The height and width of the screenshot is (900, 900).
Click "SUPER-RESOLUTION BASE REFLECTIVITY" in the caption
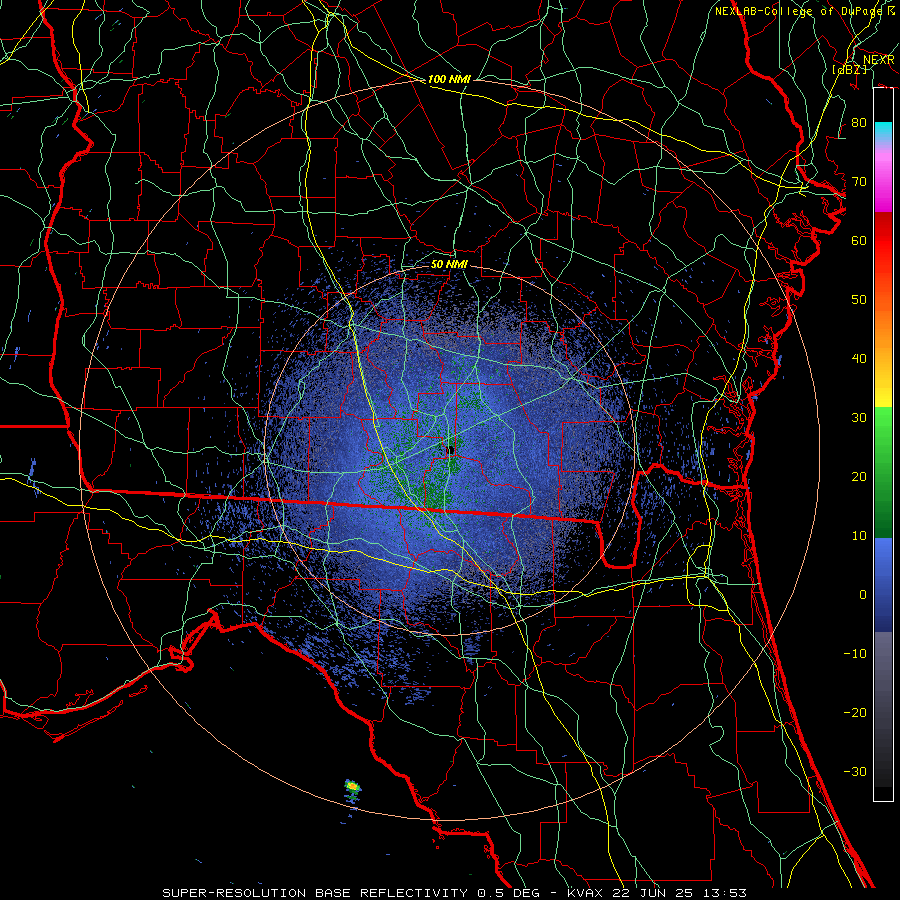[315, 893]
